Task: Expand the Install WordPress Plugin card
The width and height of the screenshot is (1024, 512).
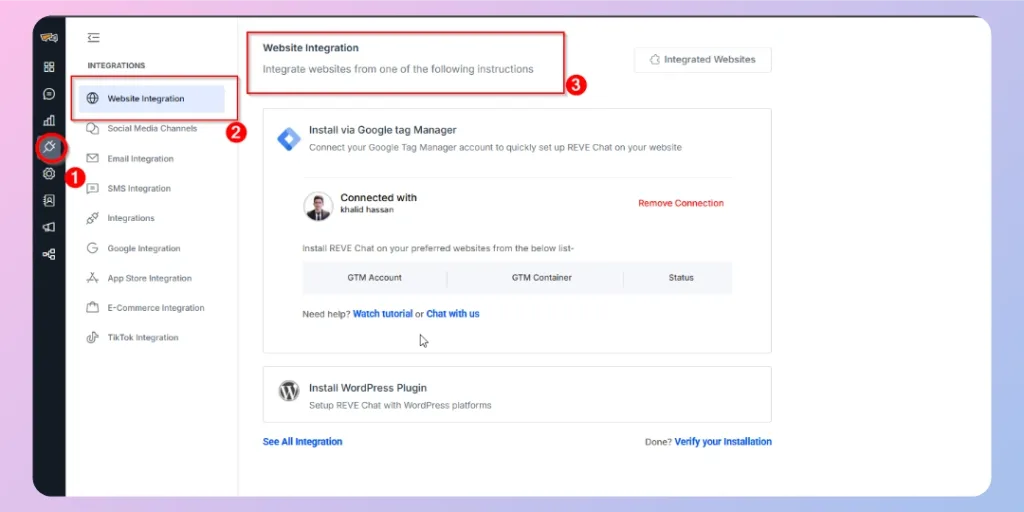Action: (517, 394)
